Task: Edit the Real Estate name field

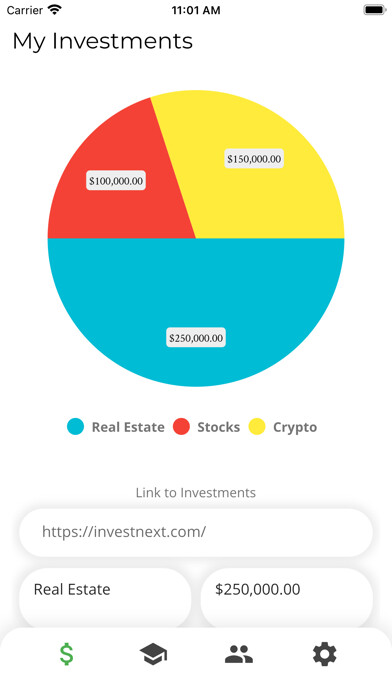Action: pos(105,597)
